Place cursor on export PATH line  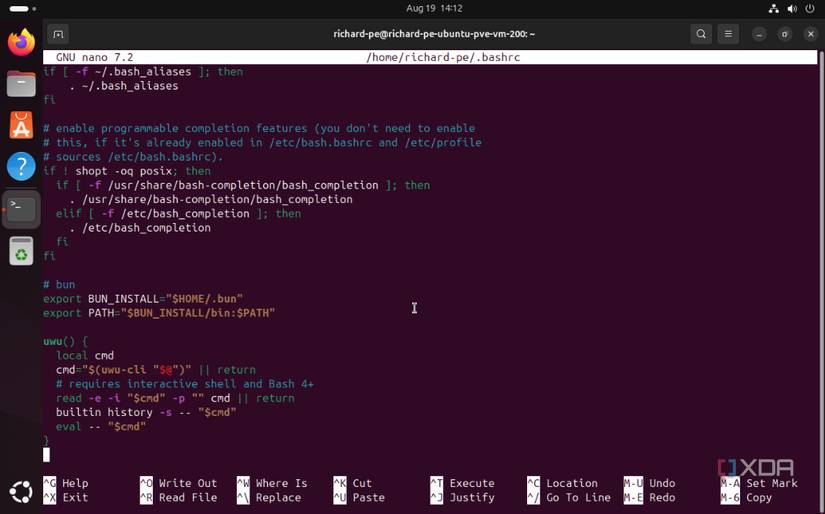pos(159,313)
